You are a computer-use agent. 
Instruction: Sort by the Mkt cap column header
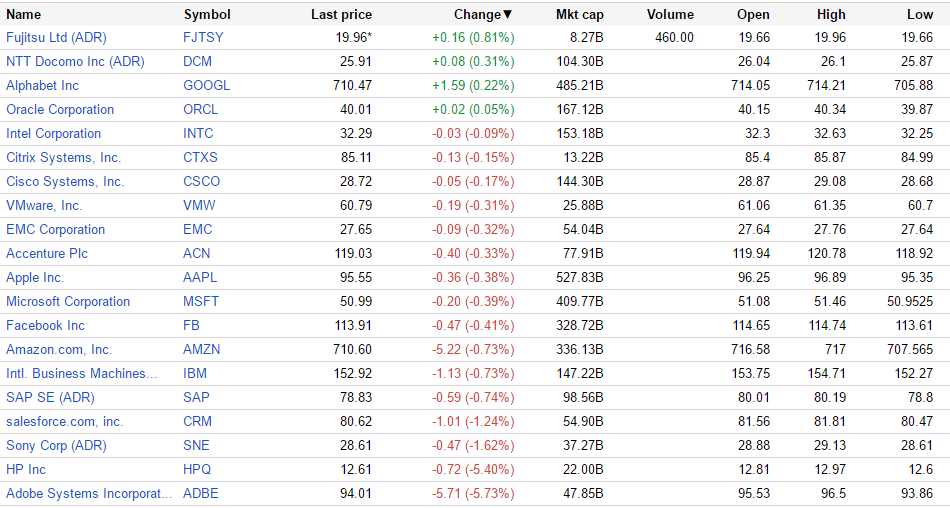580,14
